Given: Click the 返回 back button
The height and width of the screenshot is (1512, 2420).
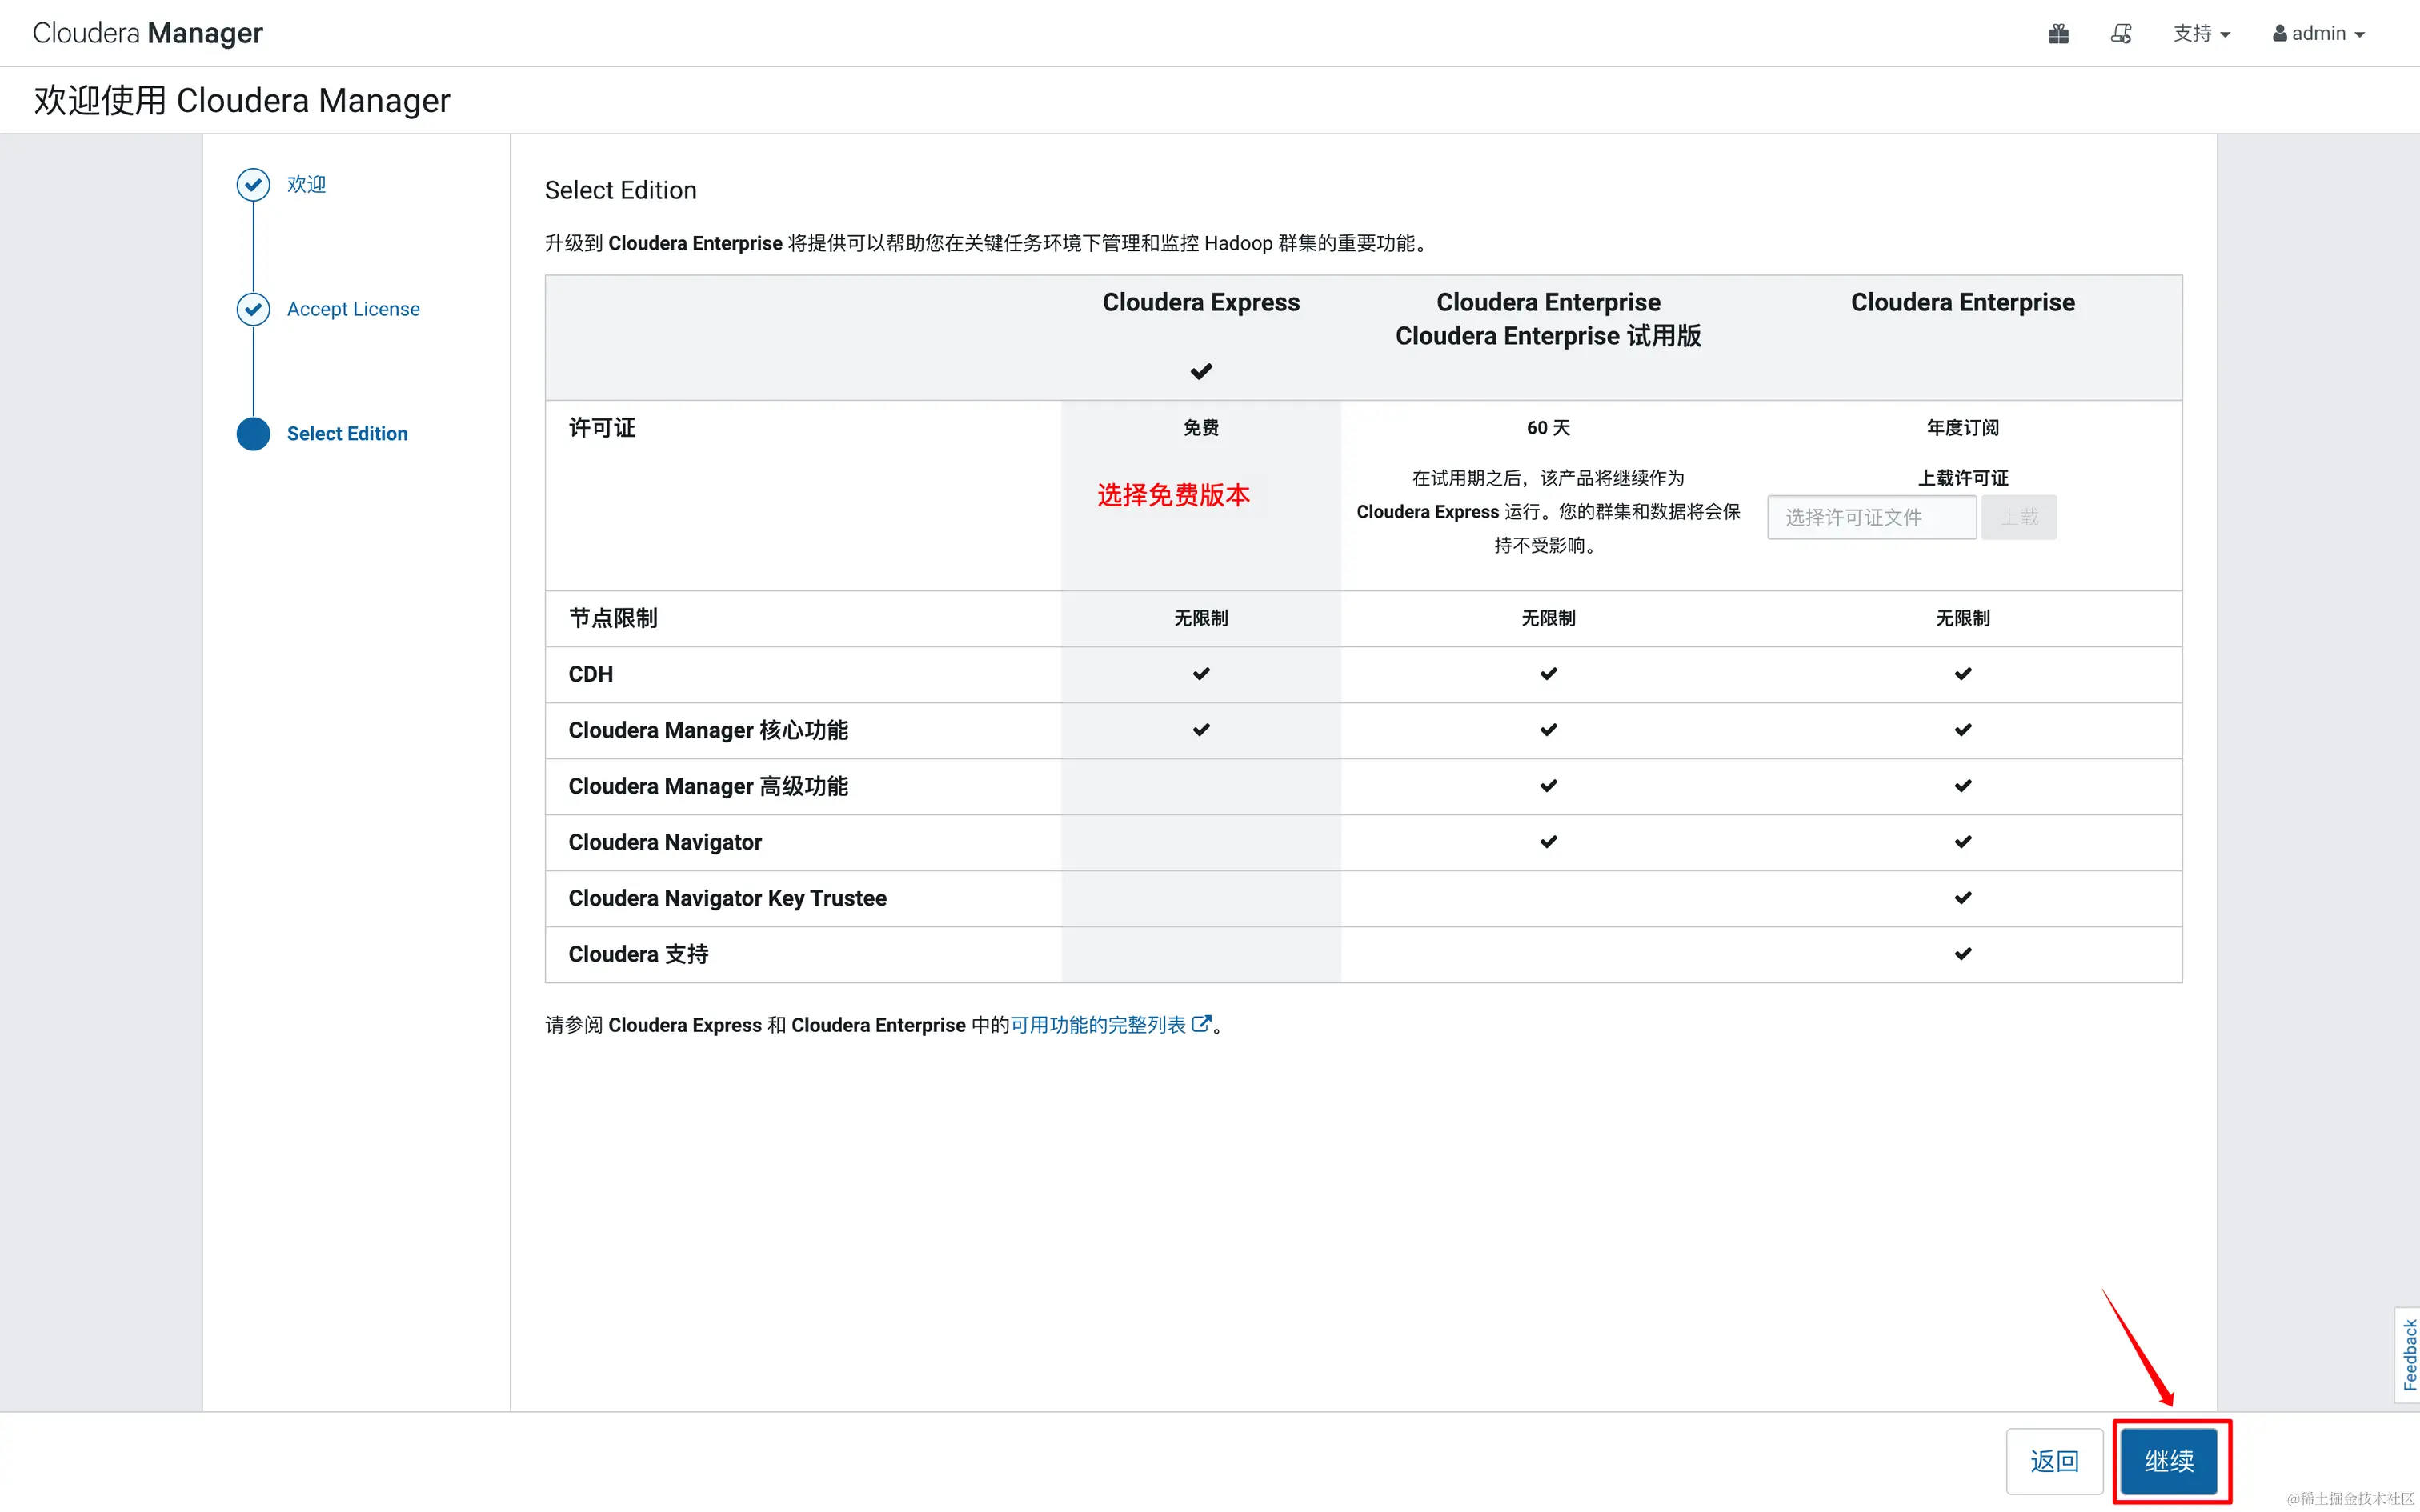Looking at the screenshot, I should [2054, 1461].
